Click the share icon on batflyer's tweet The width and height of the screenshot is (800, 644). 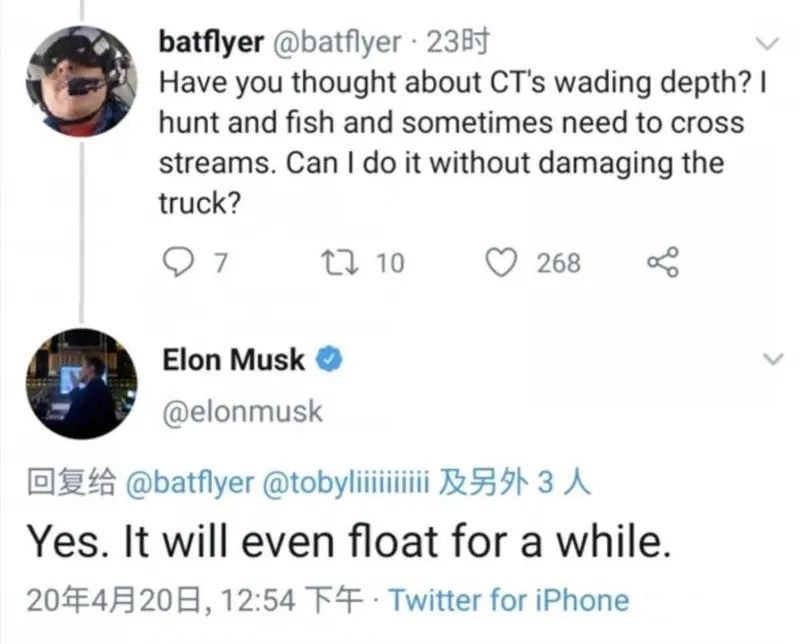point(663,263)
